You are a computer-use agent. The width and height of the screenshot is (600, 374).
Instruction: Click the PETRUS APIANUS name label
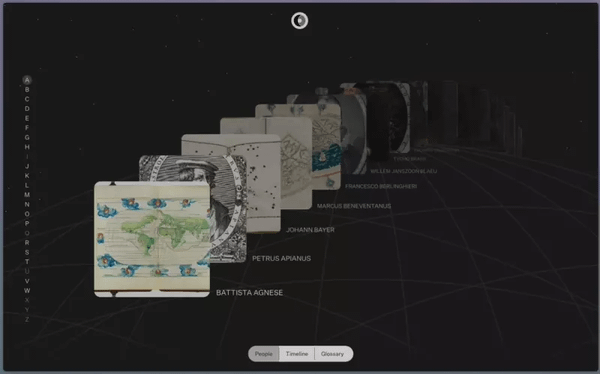point(281,258)
